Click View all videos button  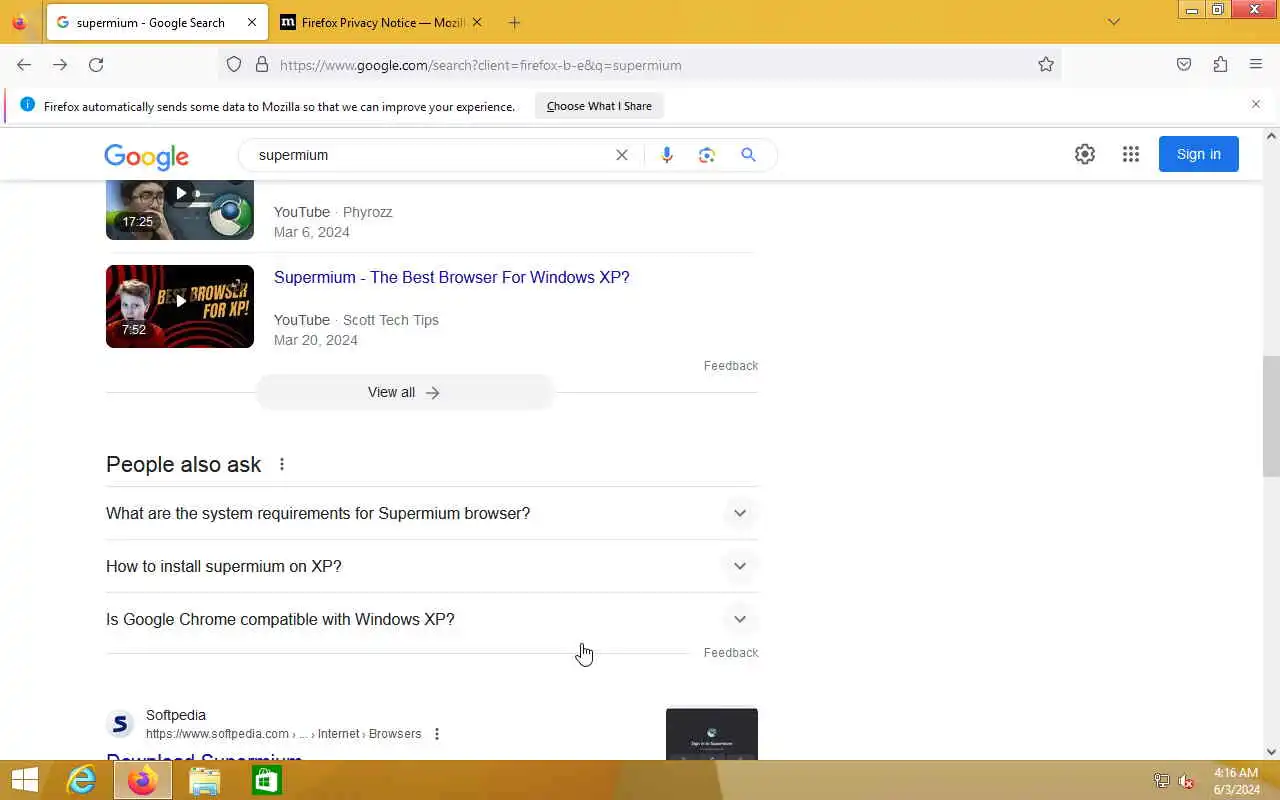[x=404, y=392]
